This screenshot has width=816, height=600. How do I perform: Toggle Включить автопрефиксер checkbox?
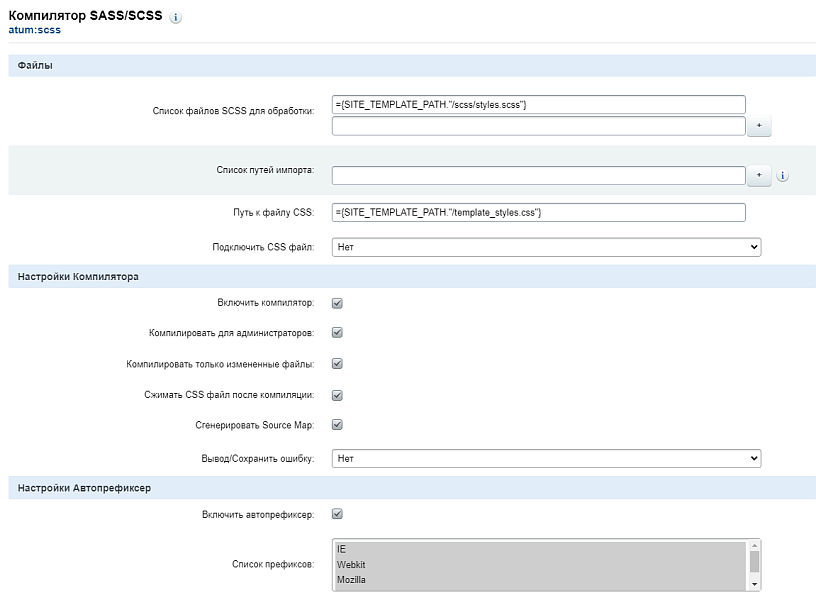coord(338,515)
